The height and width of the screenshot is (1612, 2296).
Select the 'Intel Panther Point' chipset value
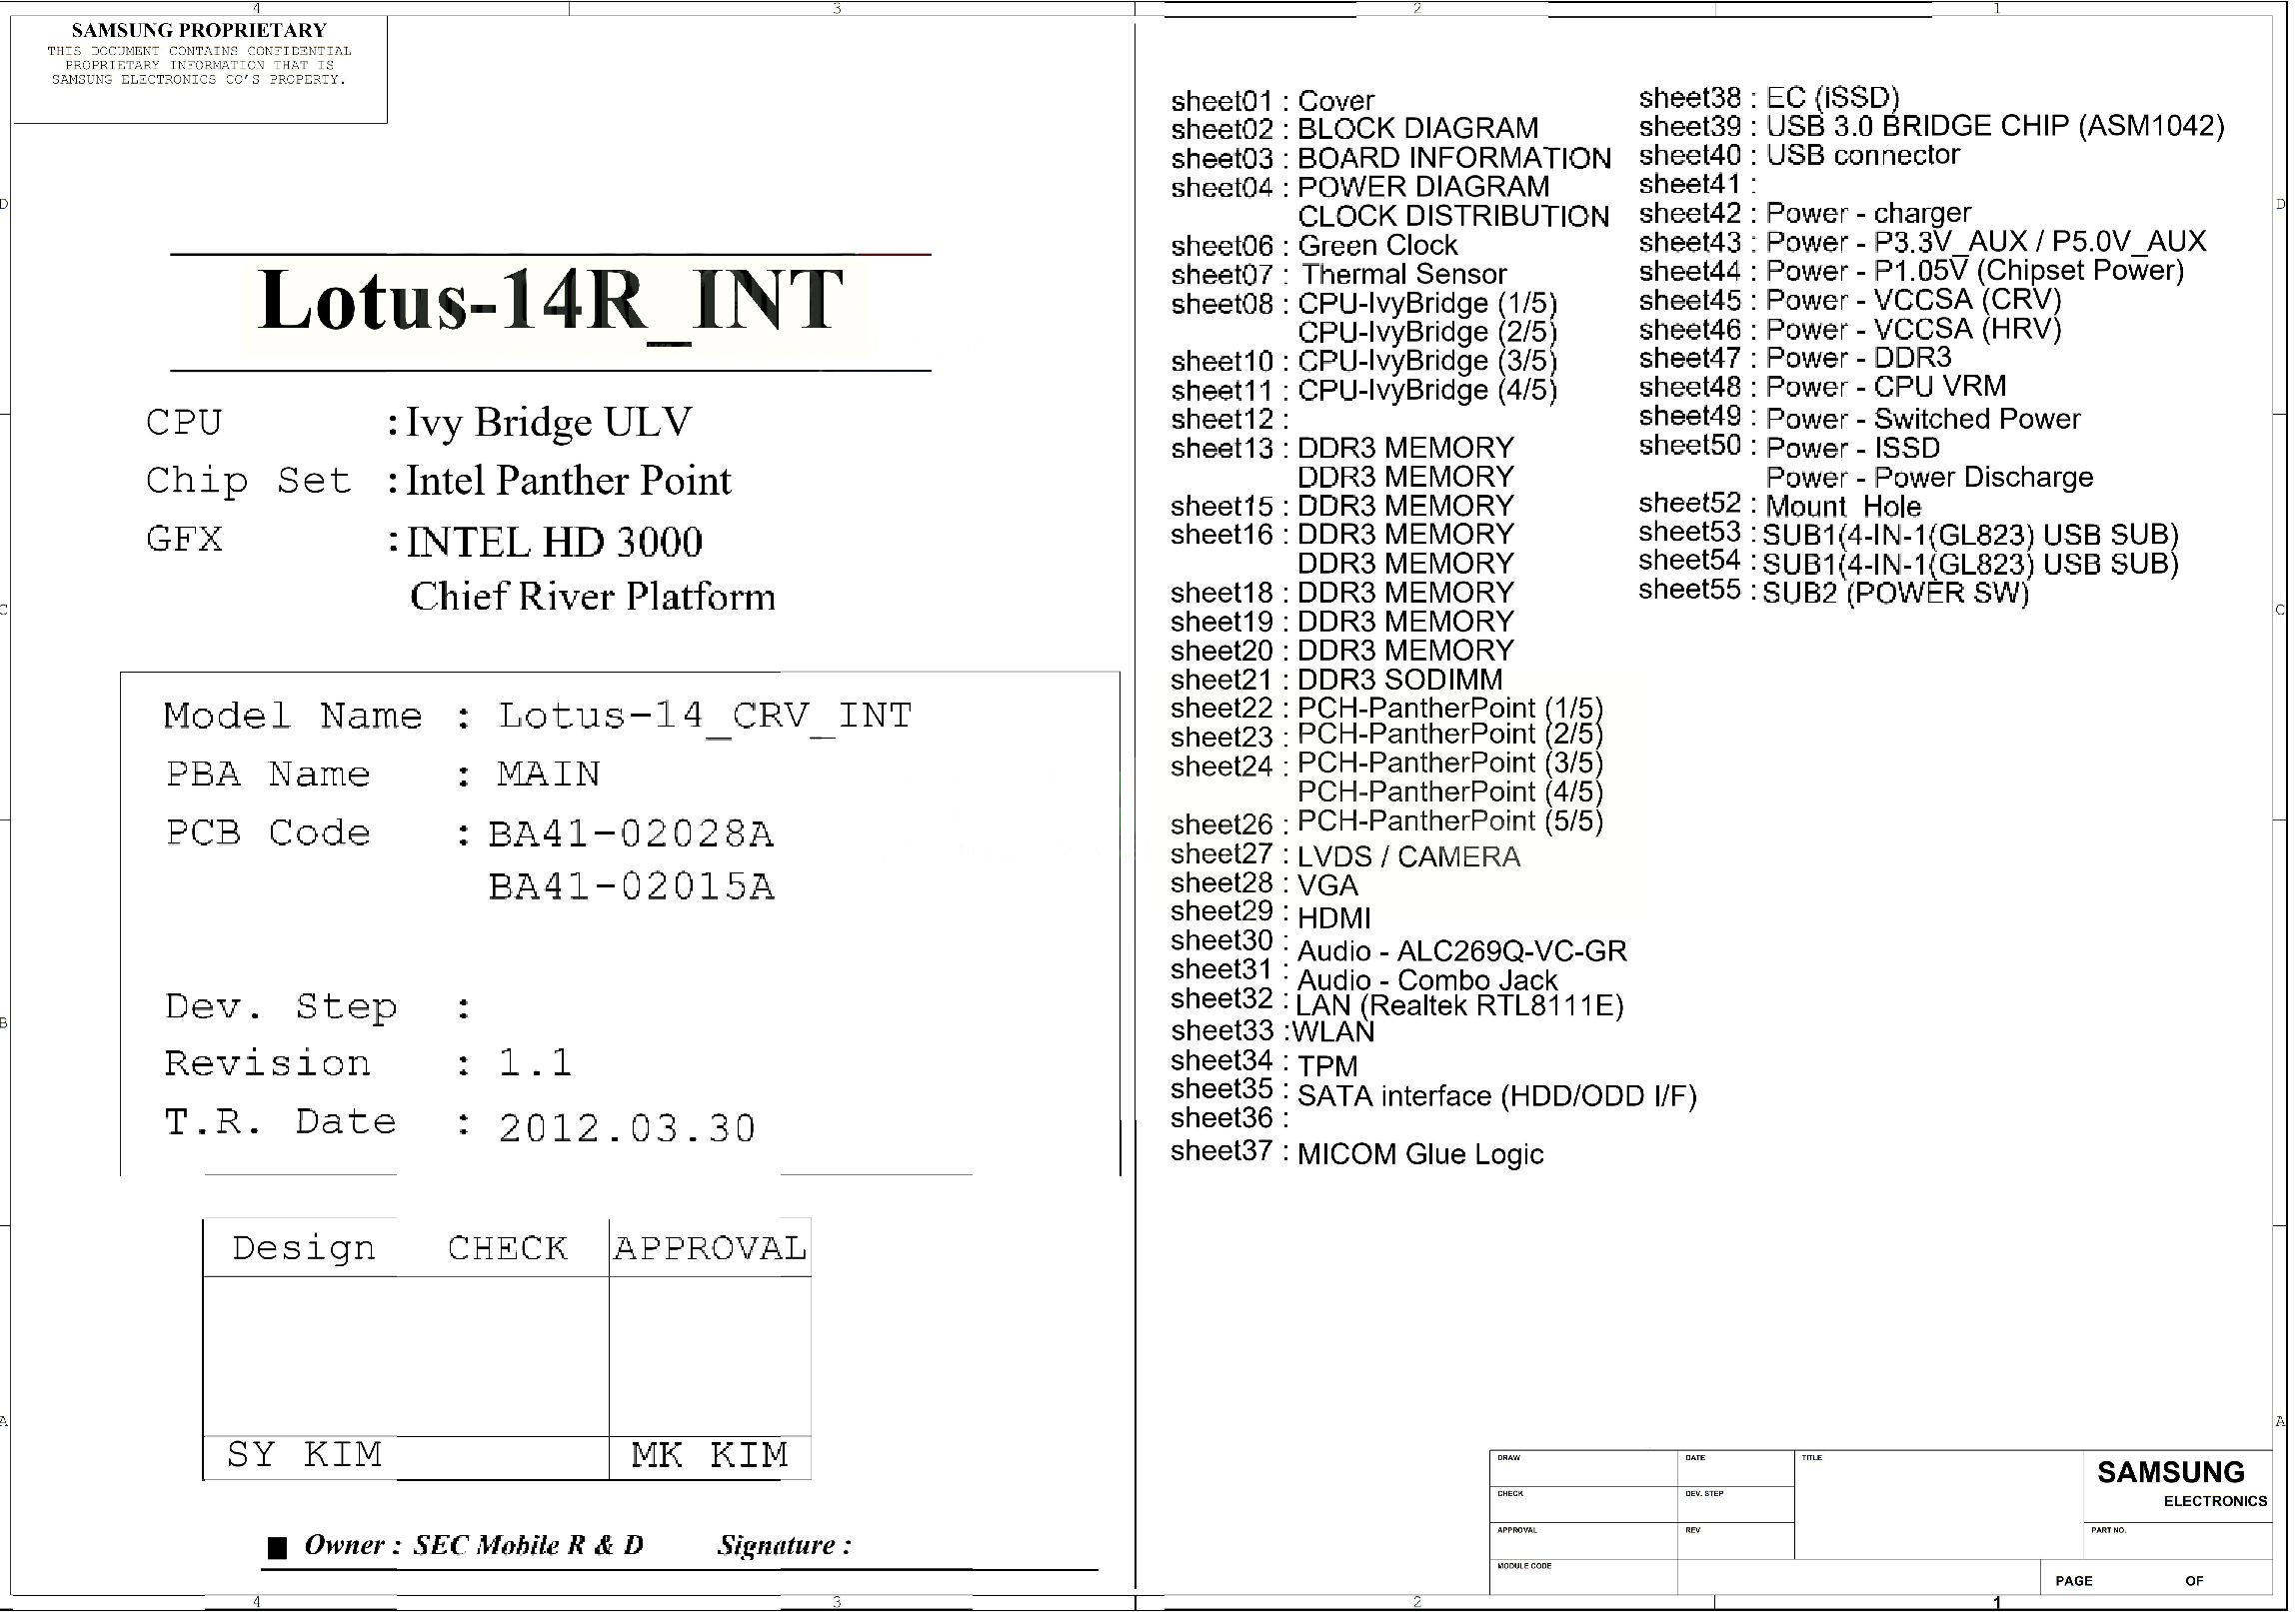coord(569,481)
